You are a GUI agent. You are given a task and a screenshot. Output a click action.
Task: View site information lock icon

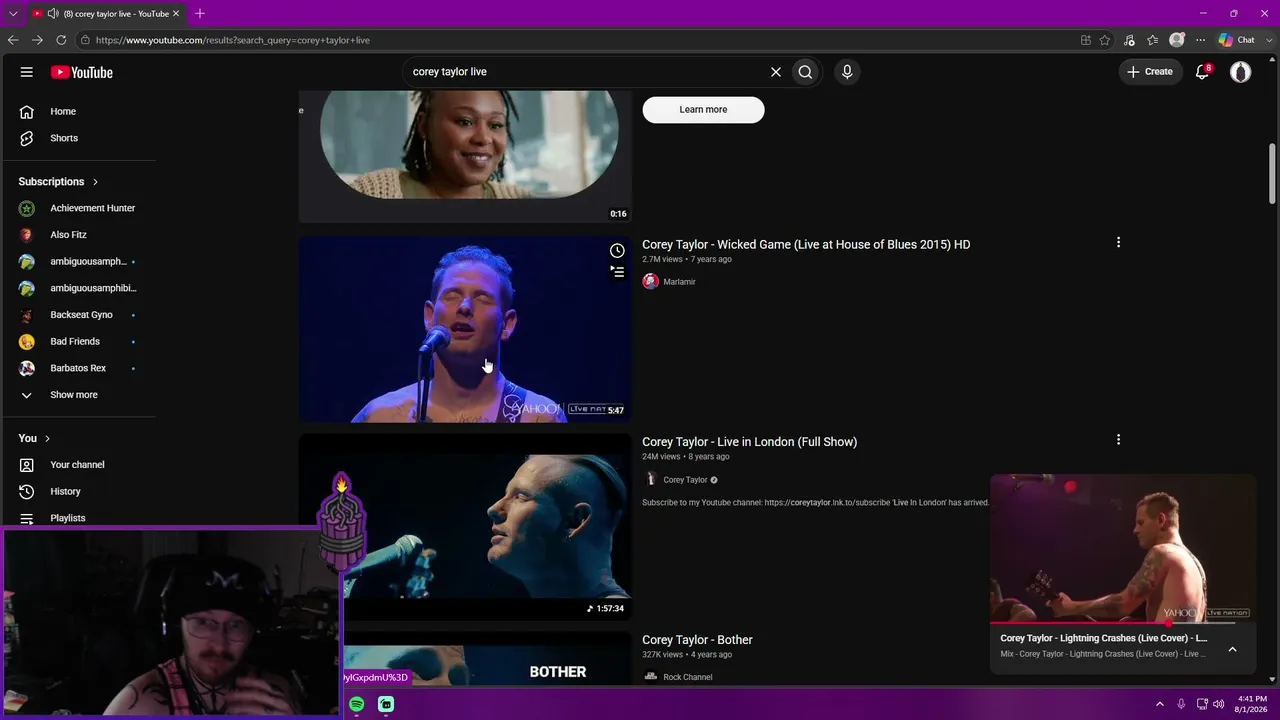(87, 40)
